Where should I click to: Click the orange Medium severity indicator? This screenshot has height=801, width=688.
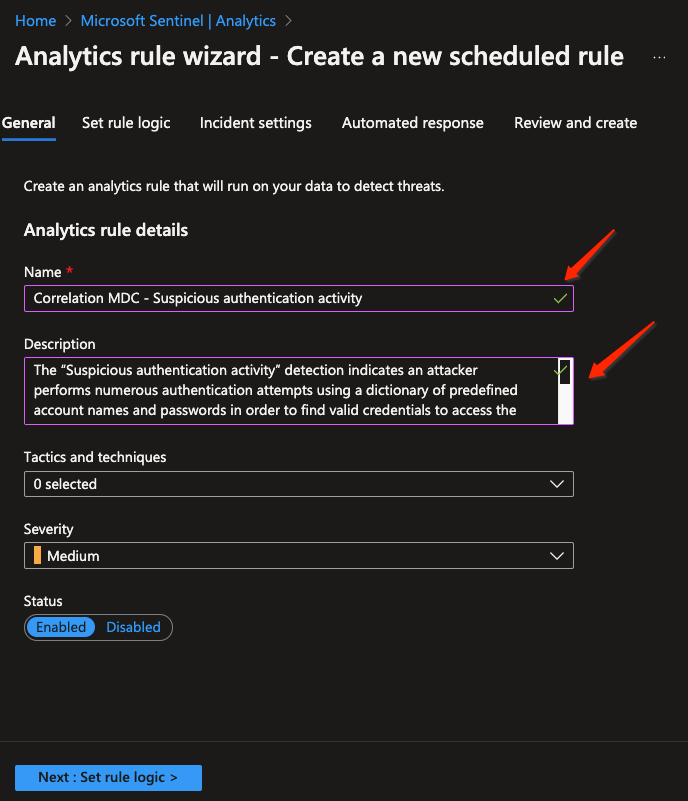pyautogui.click(x=38, y=556)
